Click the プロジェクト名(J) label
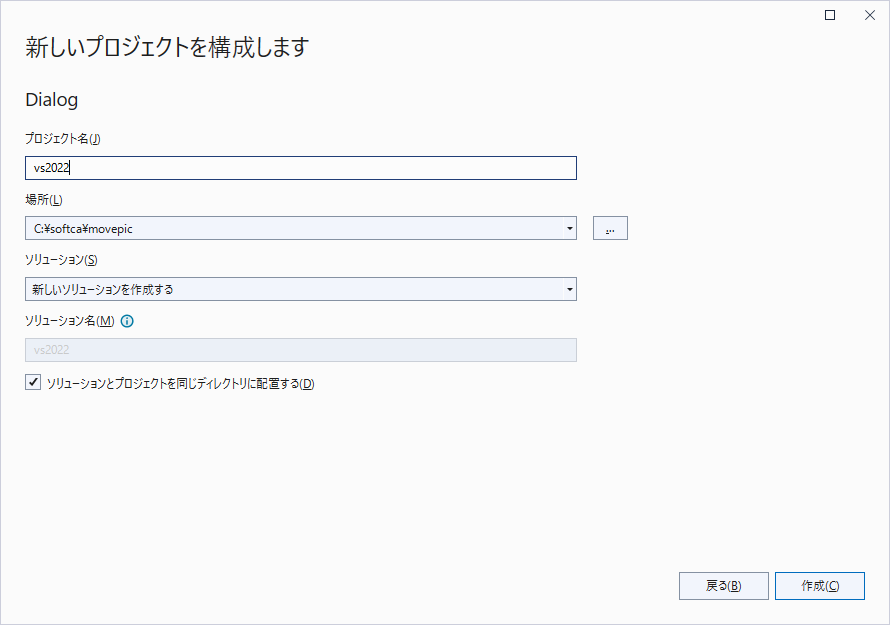Screen dimensions: 890x625 (x=63, y=139)
